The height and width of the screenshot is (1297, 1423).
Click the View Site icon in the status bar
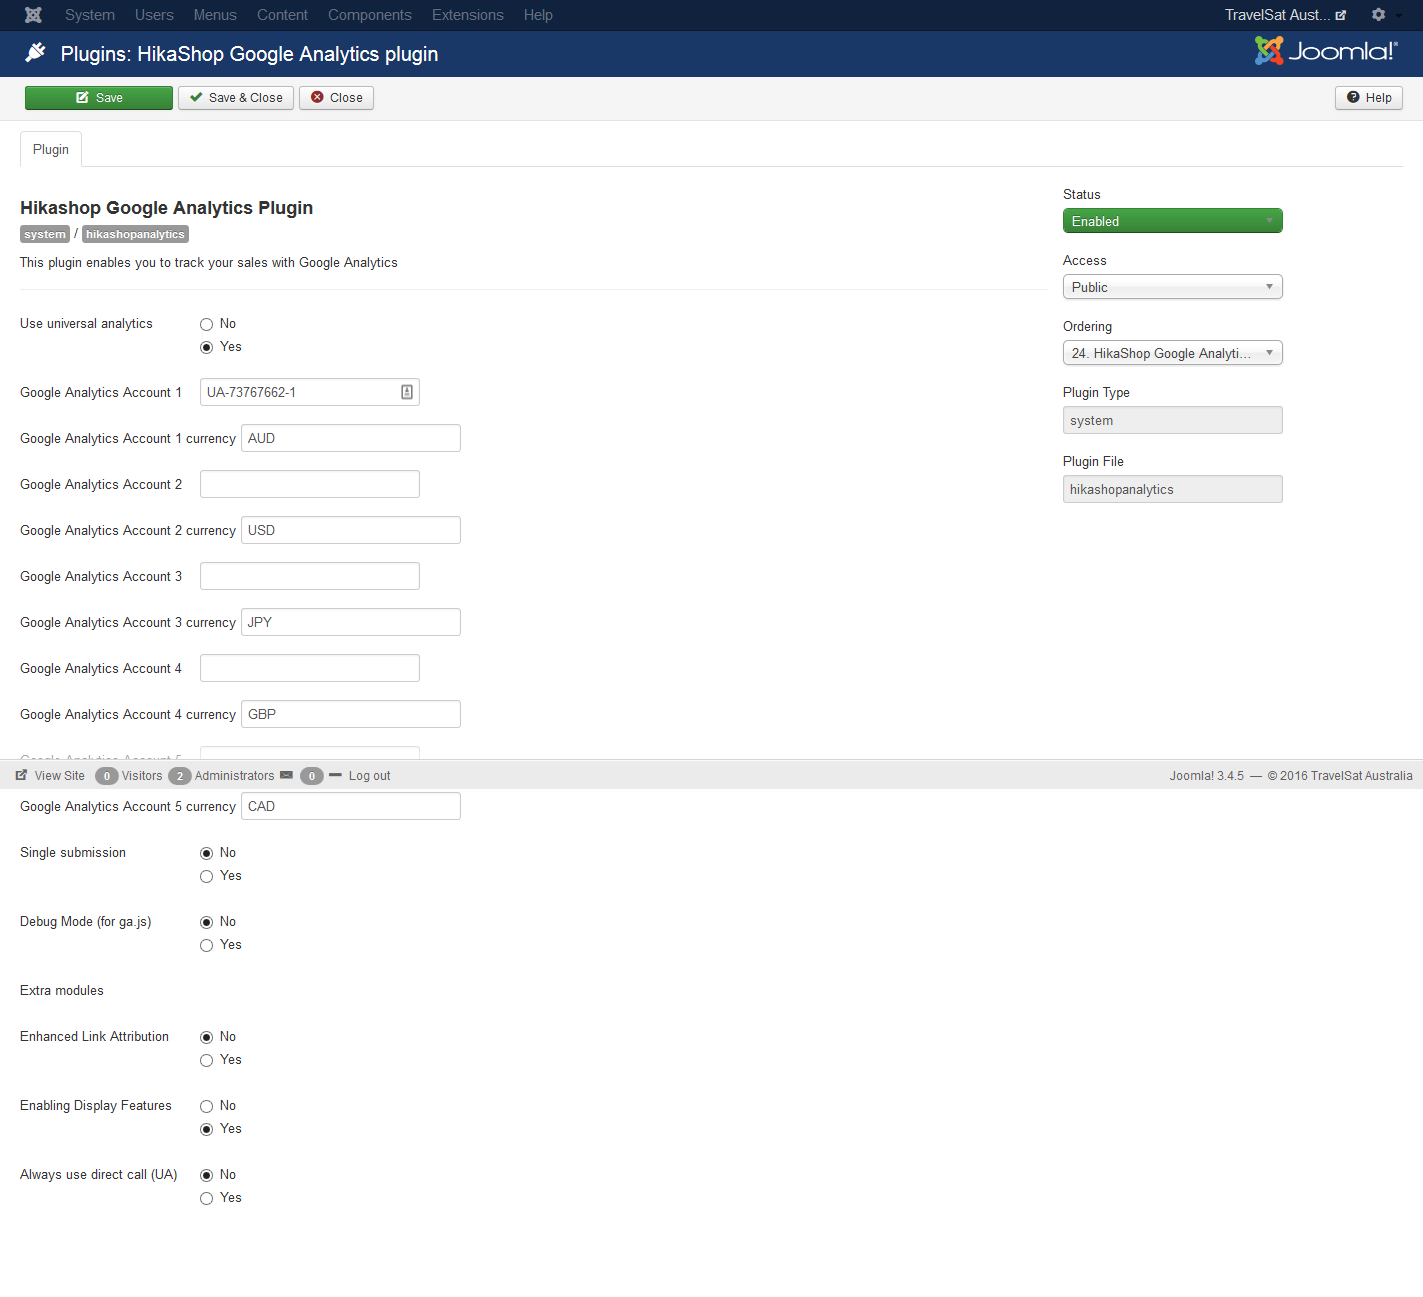[x=21, y=775]
